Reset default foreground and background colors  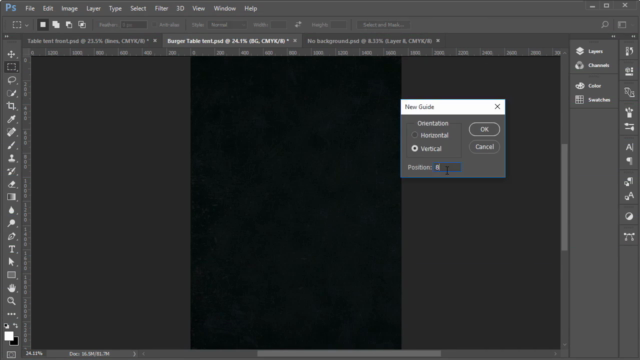(6, 326)
